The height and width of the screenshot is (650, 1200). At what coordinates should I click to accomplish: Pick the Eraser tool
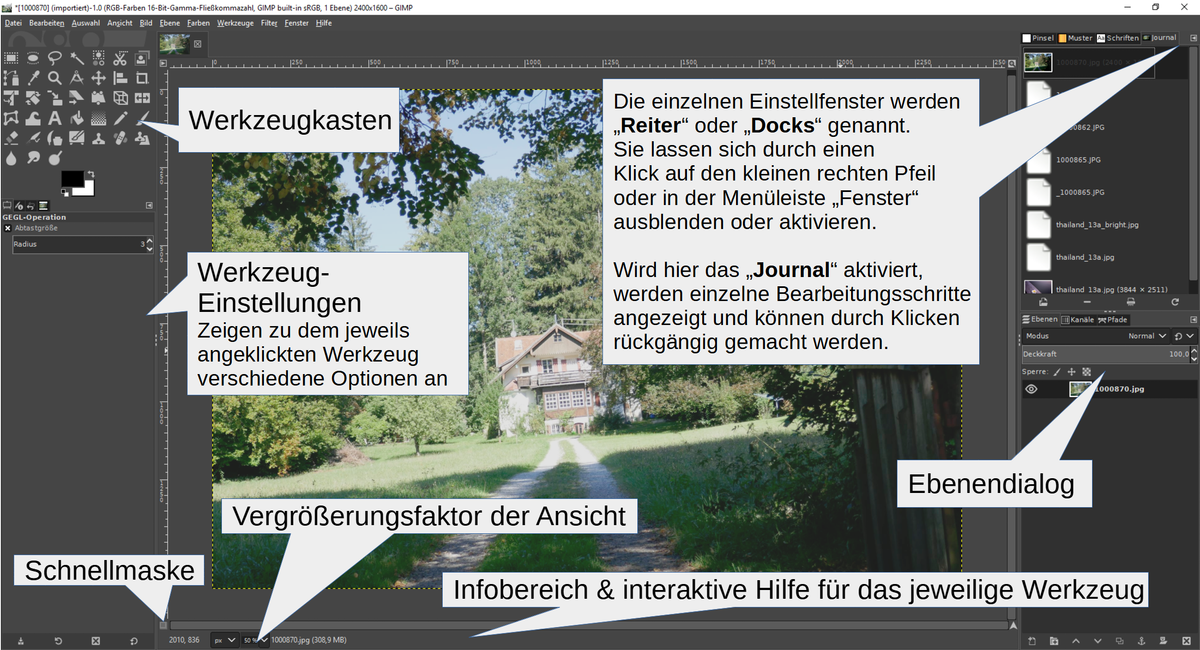point(11,138)
